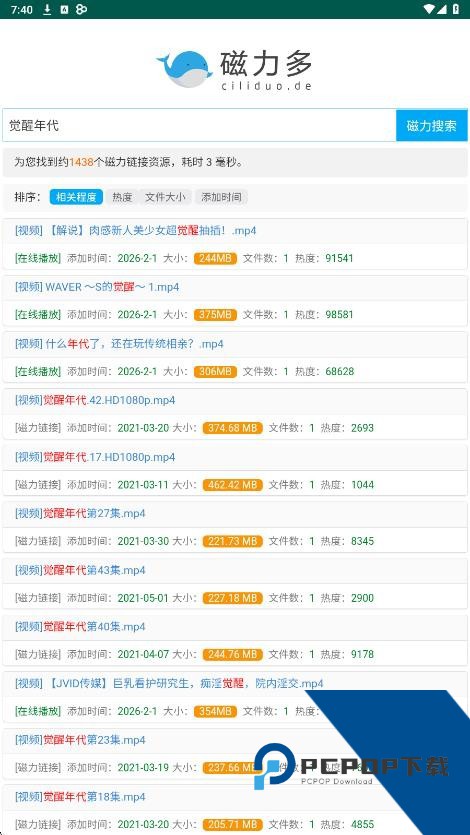
Task: Select heat value 2900
Action: pyautogui.click(x=362, y=597)
